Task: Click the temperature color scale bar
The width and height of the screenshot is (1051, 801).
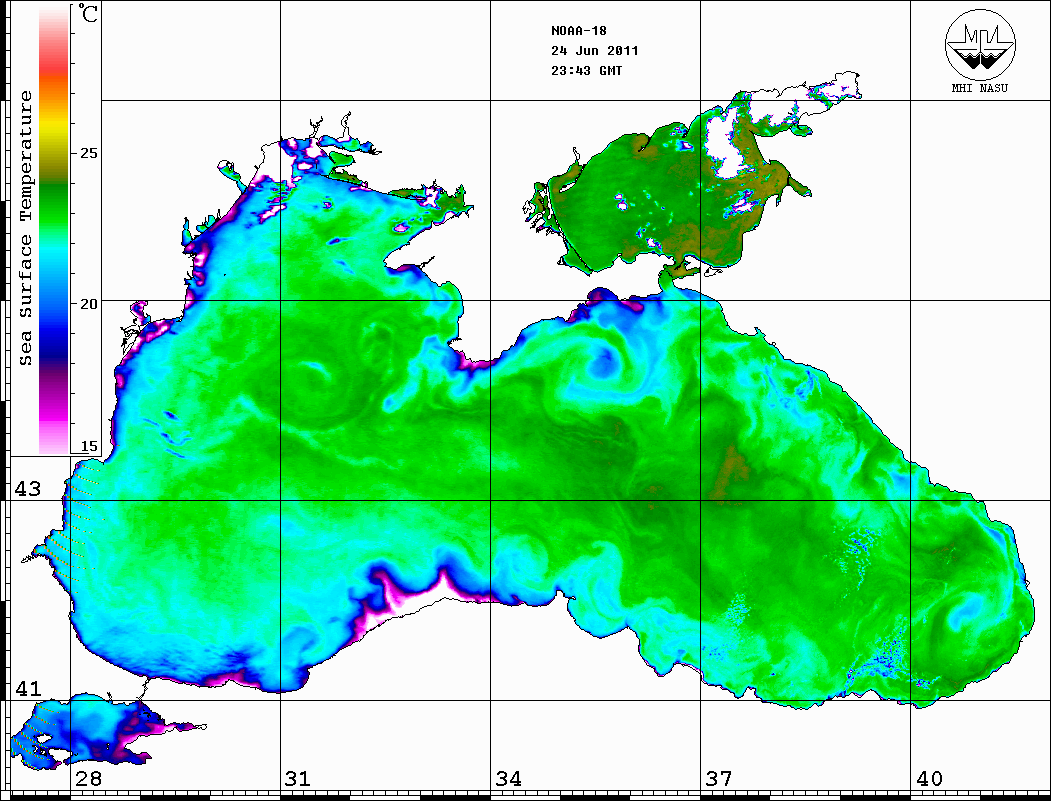Action: 54,229
